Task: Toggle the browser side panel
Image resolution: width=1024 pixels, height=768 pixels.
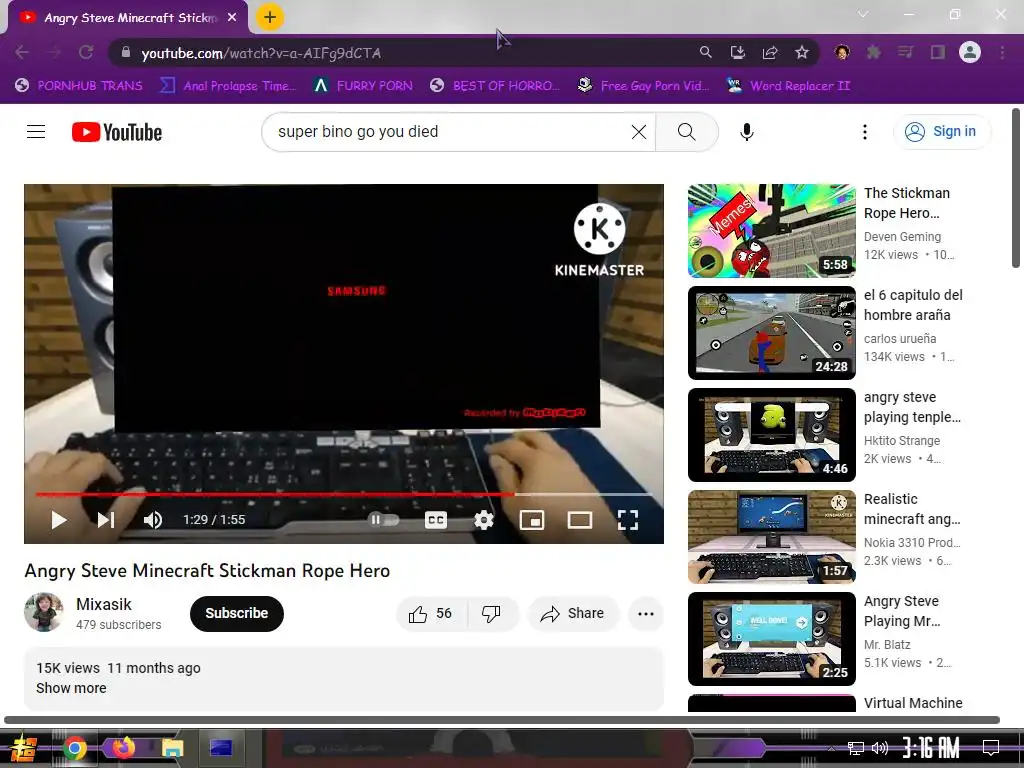Action: click(x=938, y=52)
